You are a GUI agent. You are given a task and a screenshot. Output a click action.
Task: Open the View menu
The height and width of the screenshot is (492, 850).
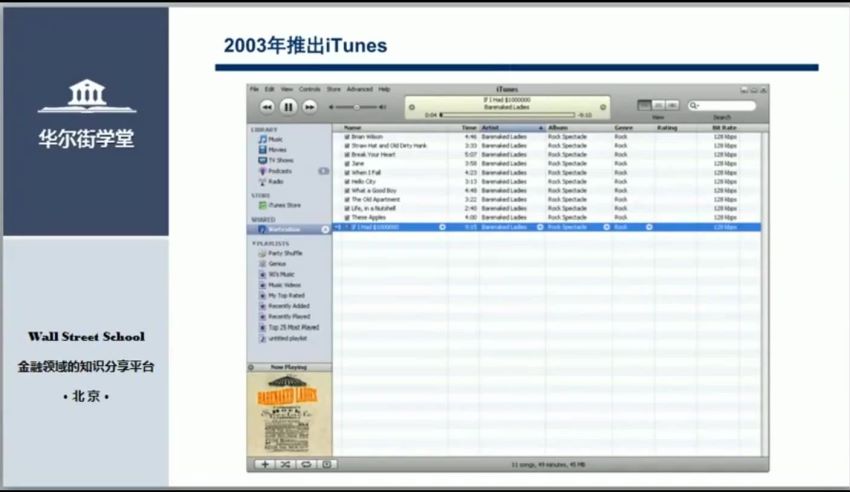tap(287, 89)
